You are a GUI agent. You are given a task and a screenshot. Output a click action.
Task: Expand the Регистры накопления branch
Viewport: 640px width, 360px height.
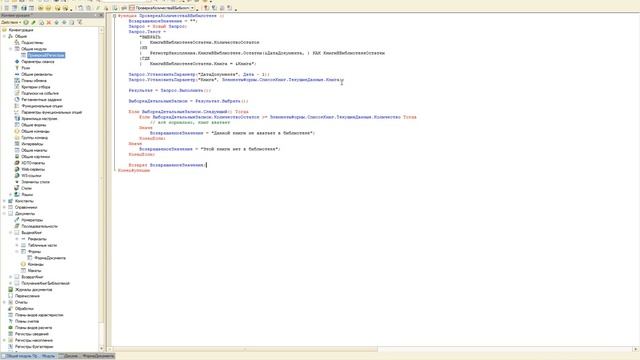point(4,340)
